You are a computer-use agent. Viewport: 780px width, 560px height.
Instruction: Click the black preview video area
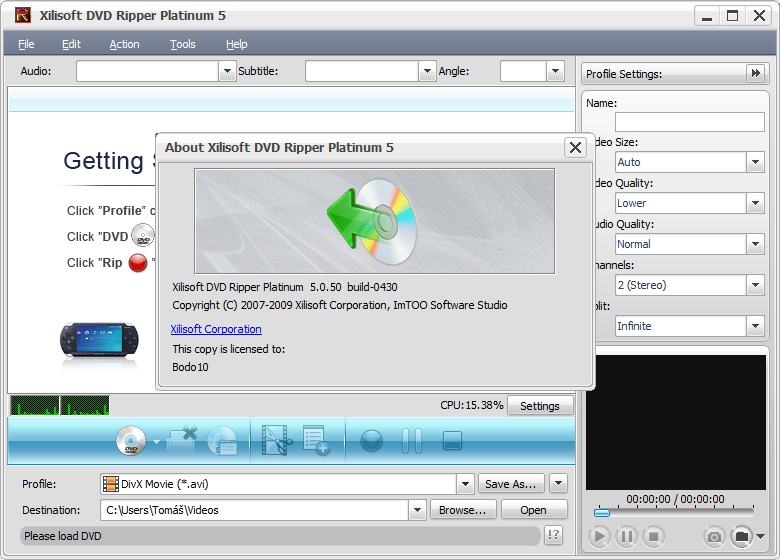(676, 422)
